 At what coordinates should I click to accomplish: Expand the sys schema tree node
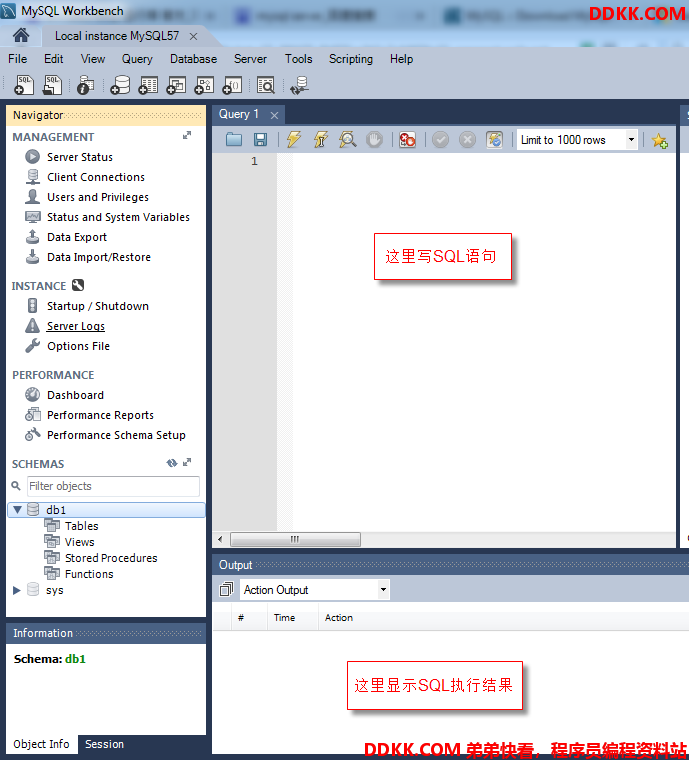pyautogui.click(x=17, y=590)
